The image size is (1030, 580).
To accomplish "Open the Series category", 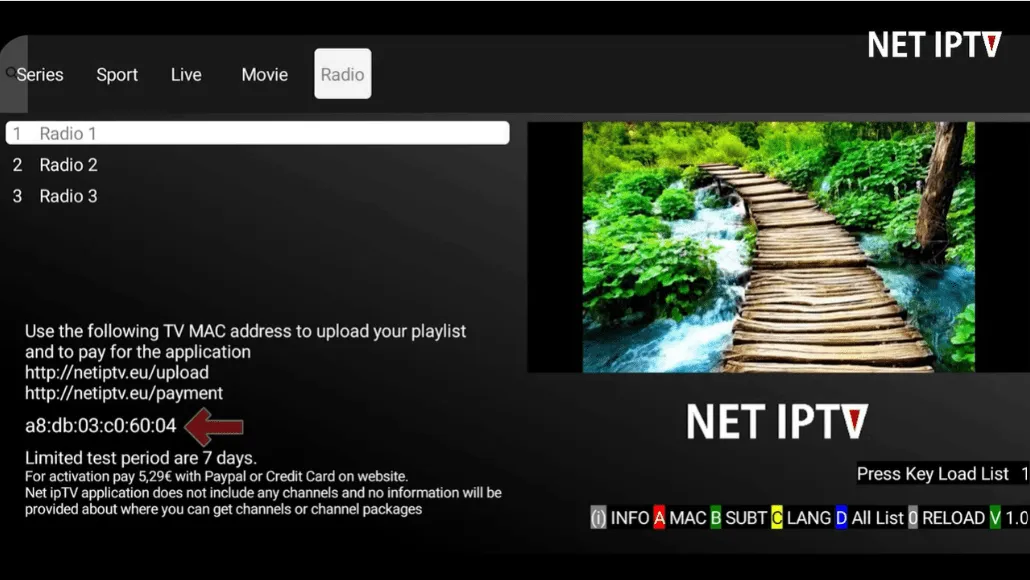I will coord(40,74).
